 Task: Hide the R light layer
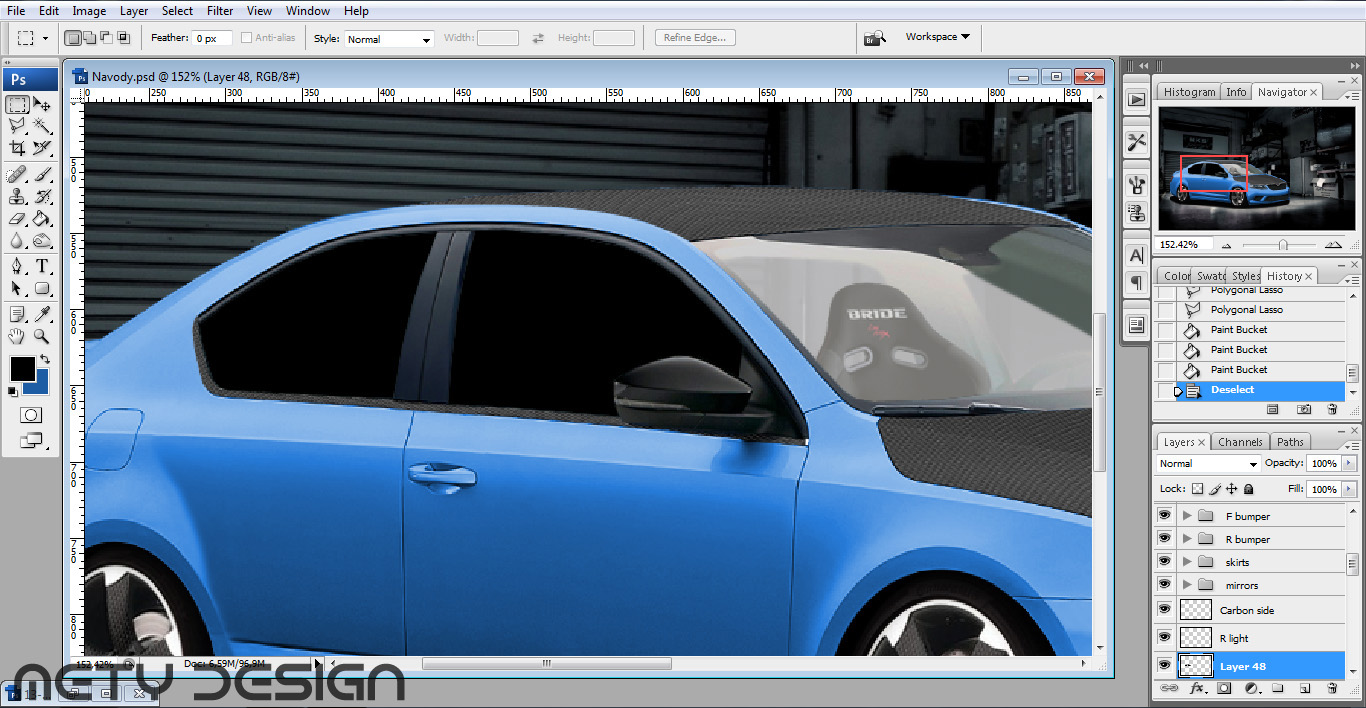1164,638
